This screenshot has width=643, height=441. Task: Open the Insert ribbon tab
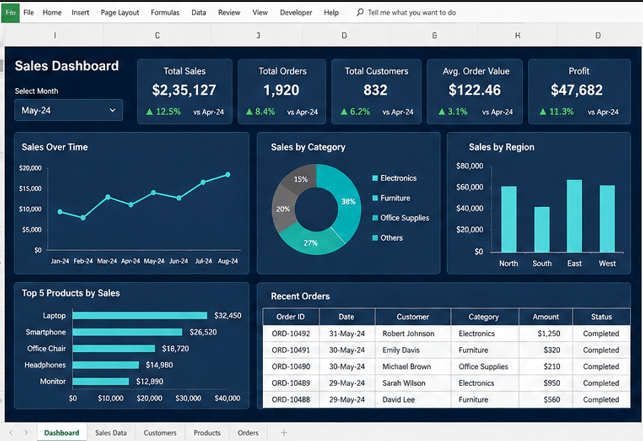(80, 12)
